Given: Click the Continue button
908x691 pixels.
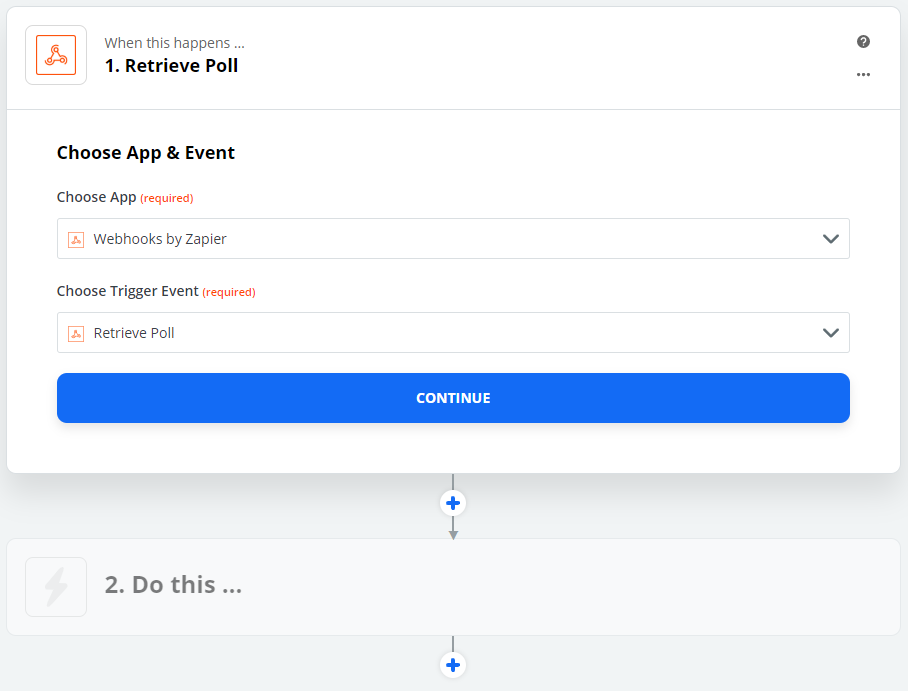Looking at the screenshot, I should 453,398.
